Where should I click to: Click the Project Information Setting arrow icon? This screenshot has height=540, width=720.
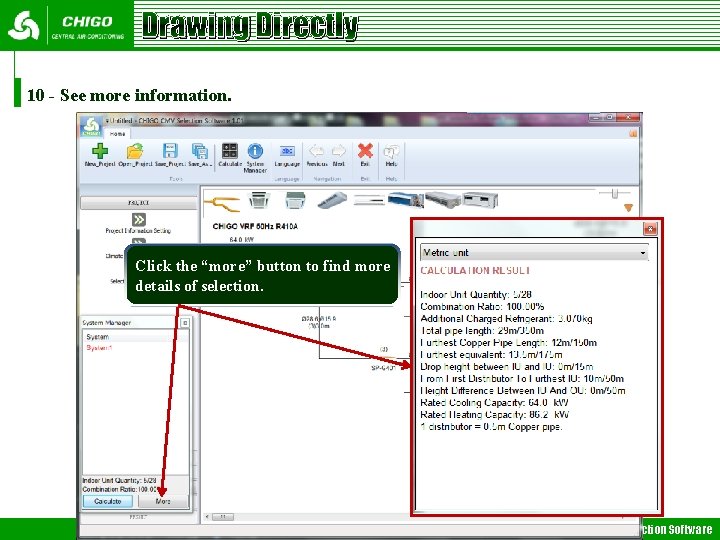tap(139, 219)
